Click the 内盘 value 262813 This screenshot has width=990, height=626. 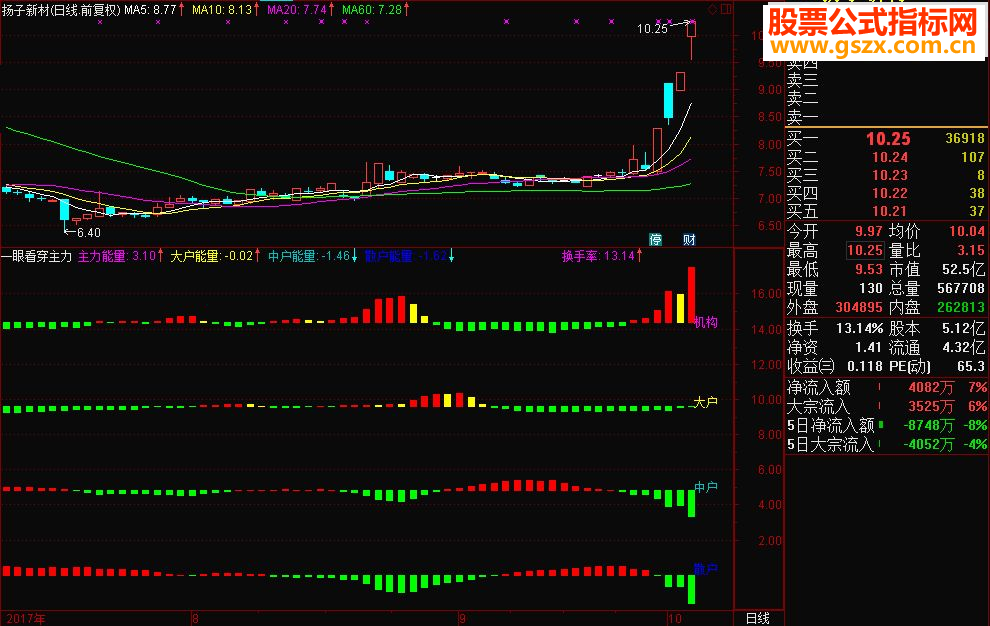pyautogui.click(x=961, y=307)
